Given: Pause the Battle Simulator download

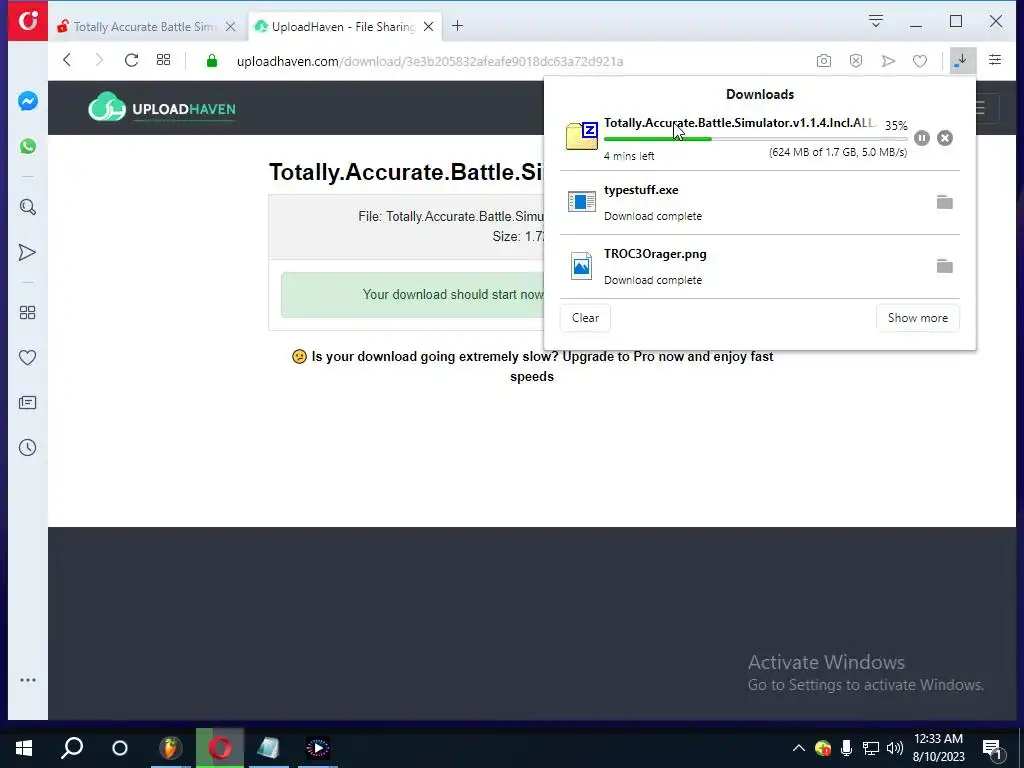Looking at the screenshot, I should coord(921,138).
